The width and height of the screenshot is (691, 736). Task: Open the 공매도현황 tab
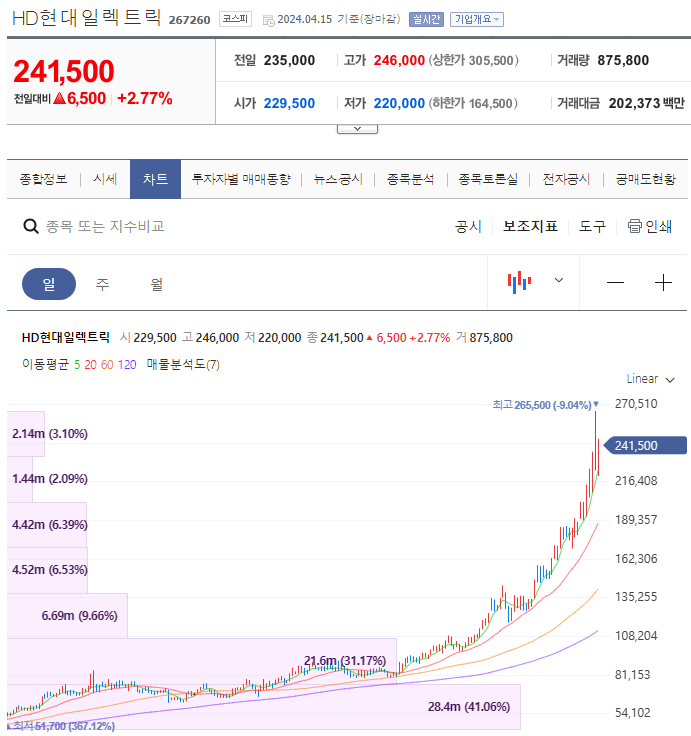point(645,179)
